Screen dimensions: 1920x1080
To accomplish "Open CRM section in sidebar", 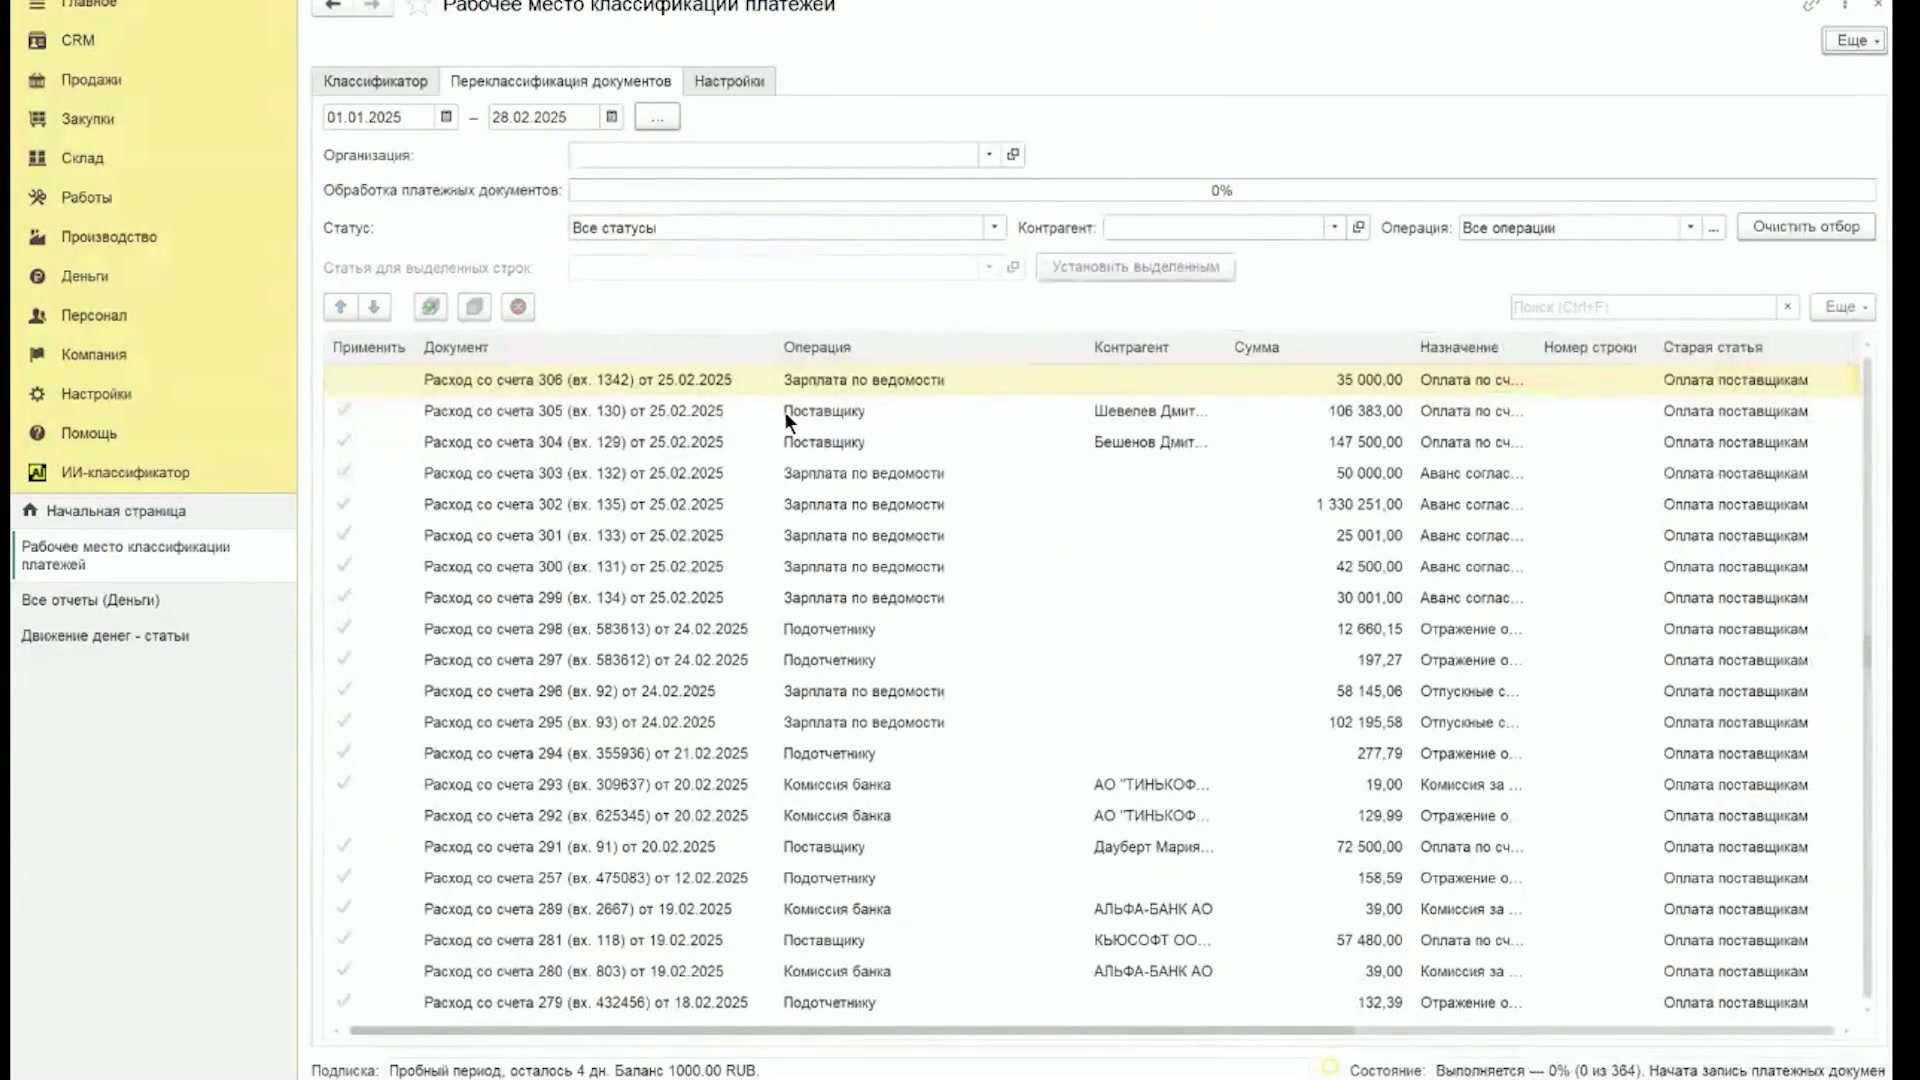I will [78, 40].
